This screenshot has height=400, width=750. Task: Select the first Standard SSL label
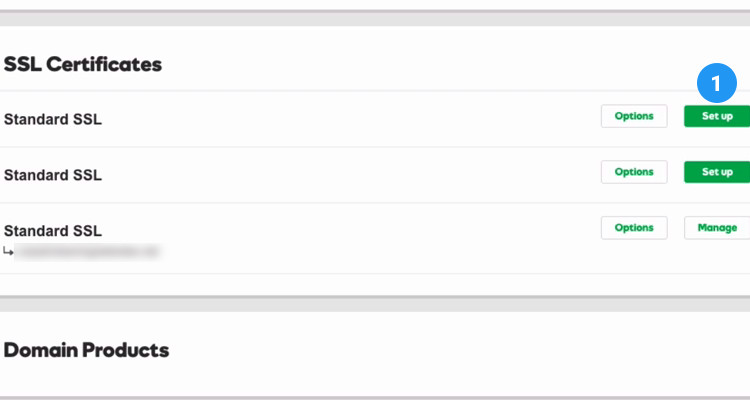53,120
